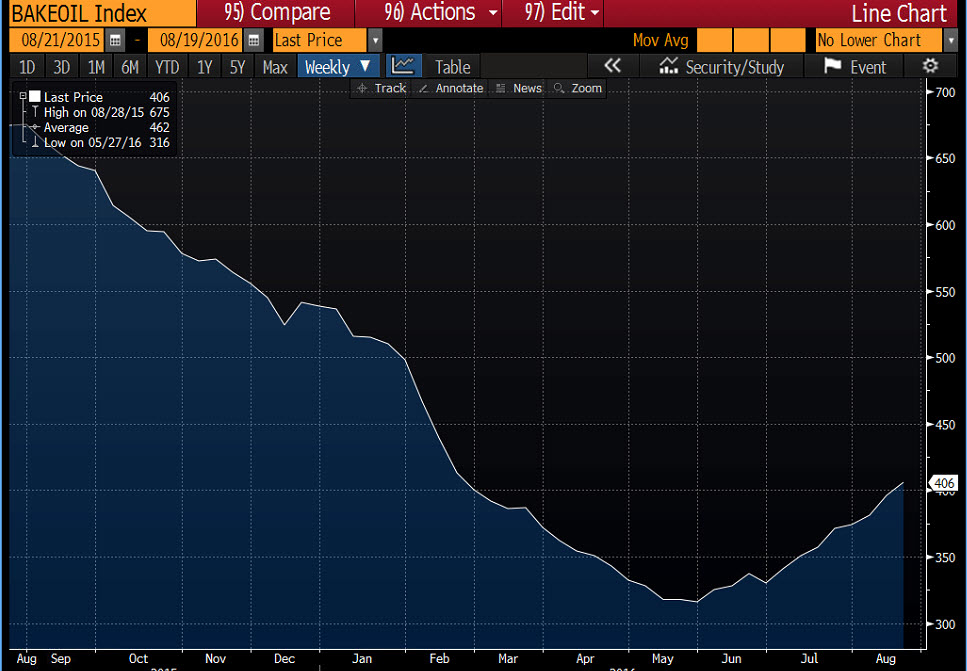
Task: Open chart settings gear icon
Action: coord(930,66)
